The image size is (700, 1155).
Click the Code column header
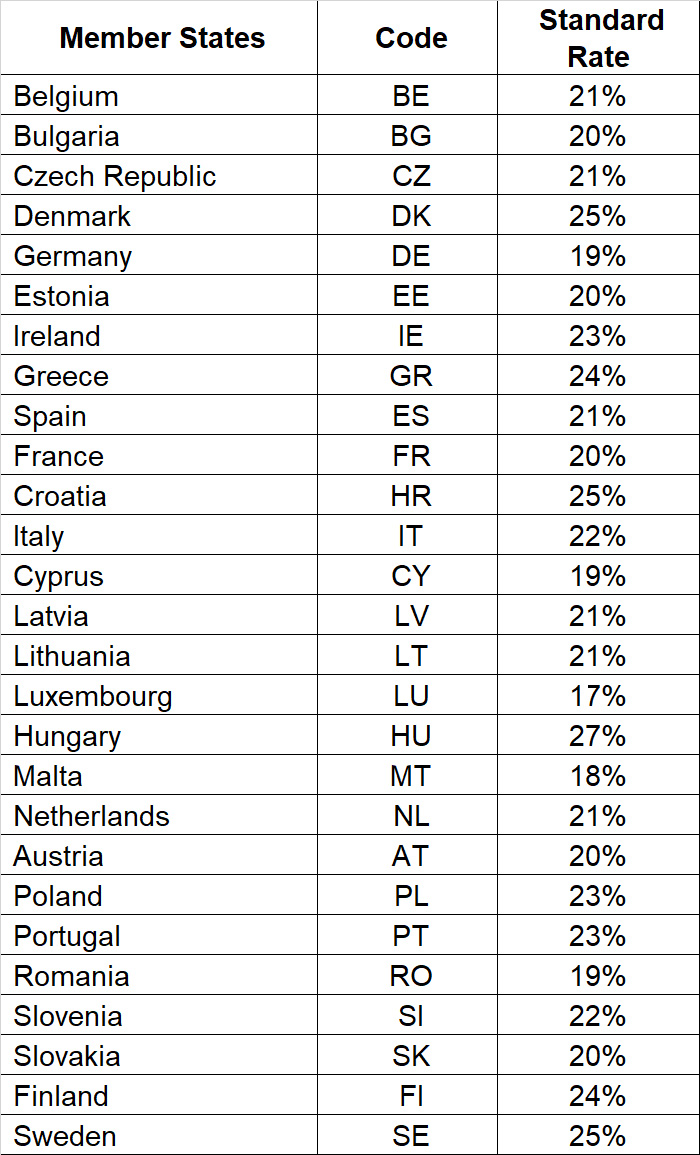click(x=411, y=38)
